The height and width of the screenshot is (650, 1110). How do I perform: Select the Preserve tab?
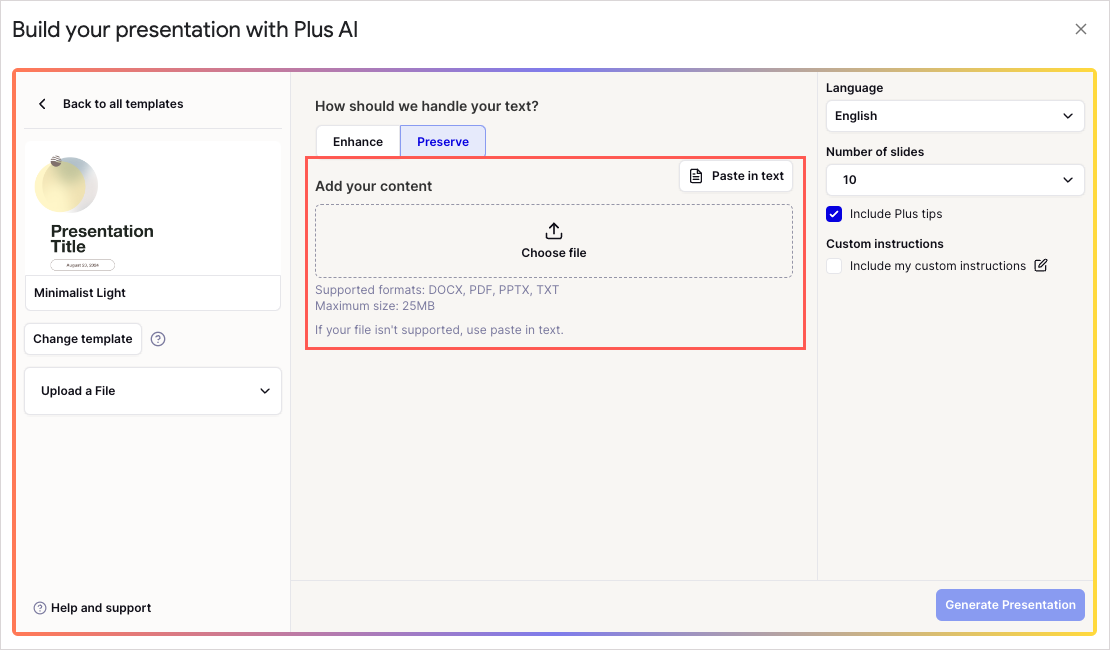pyautogui.click(x=443, y=142)
